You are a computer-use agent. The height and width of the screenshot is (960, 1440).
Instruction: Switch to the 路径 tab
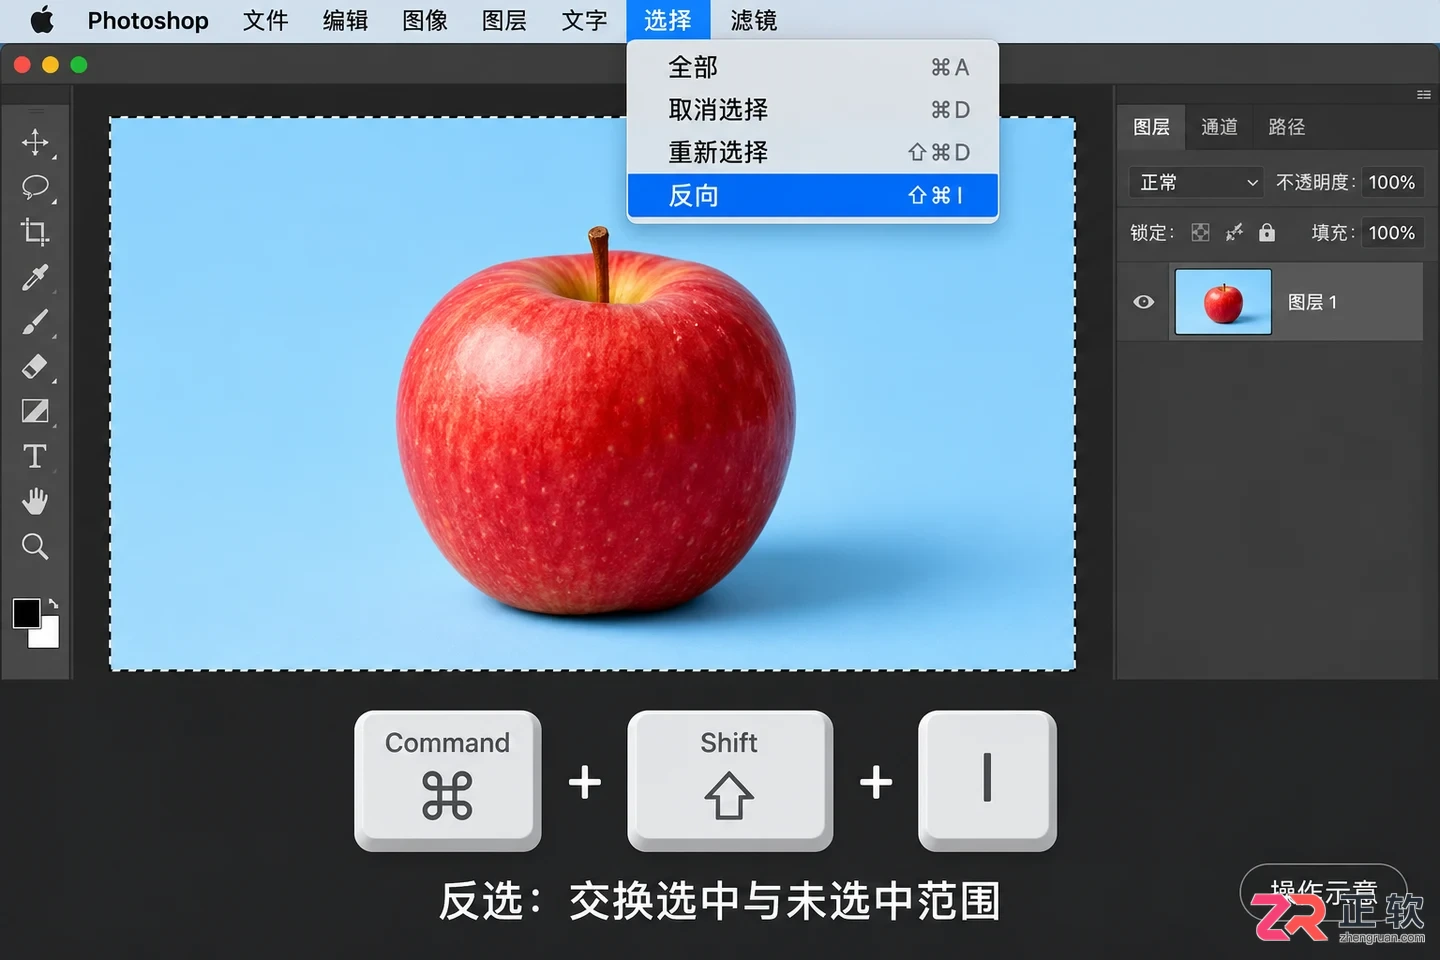[x=1287, y=127]
